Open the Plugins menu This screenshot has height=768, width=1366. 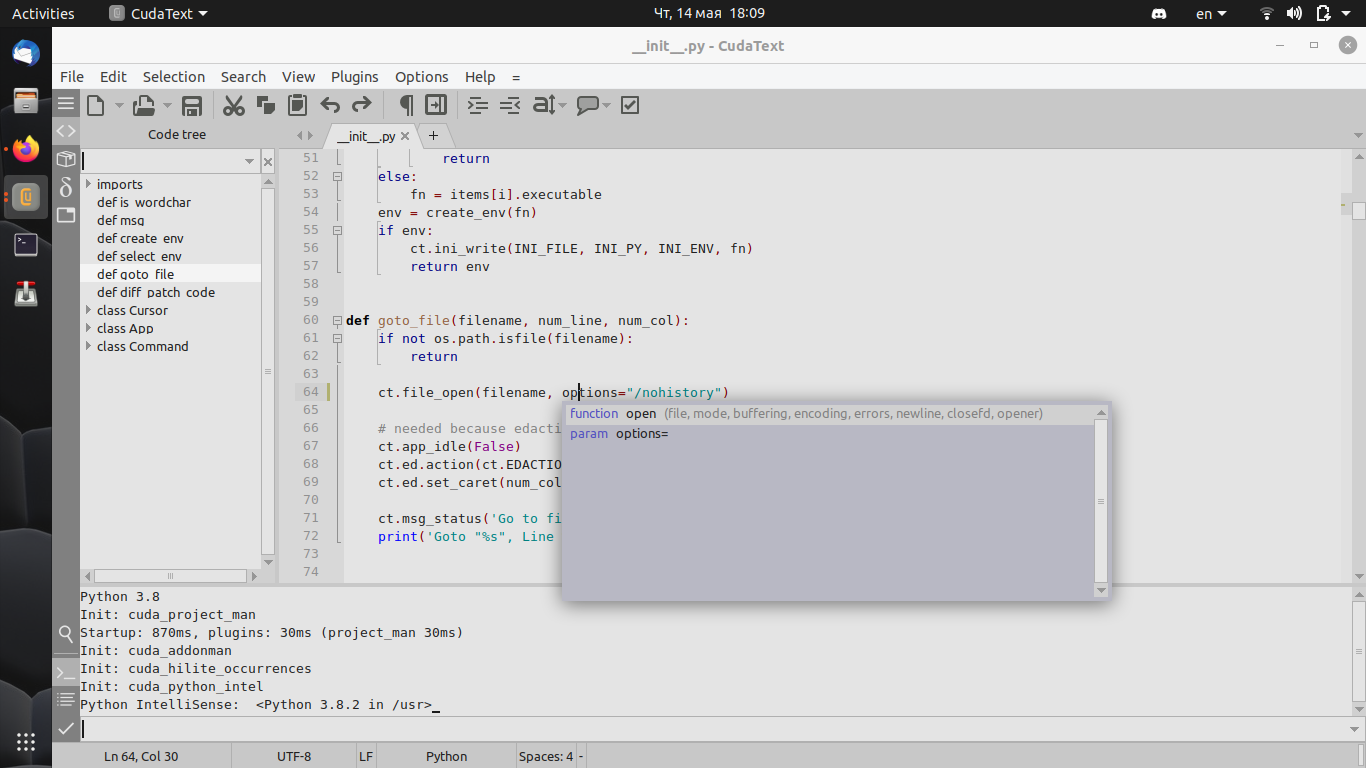(x=355, y=77)
